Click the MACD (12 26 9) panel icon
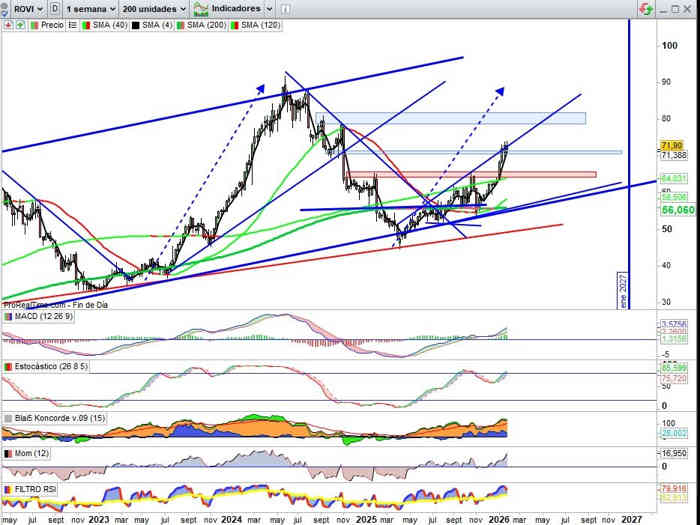 click(x=8, y=316)
